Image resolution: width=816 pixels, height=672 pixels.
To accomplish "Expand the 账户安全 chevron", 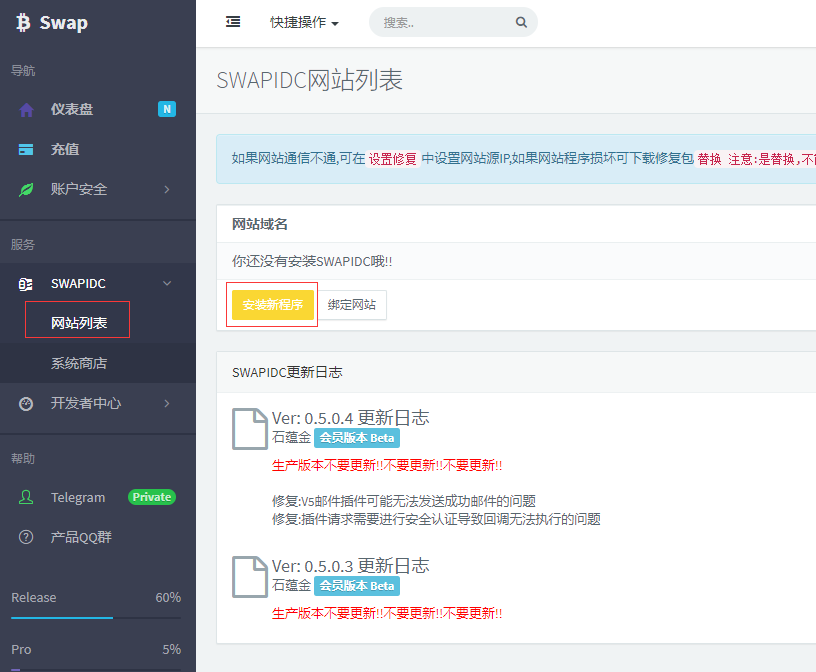I will click(x=167, y=189).
